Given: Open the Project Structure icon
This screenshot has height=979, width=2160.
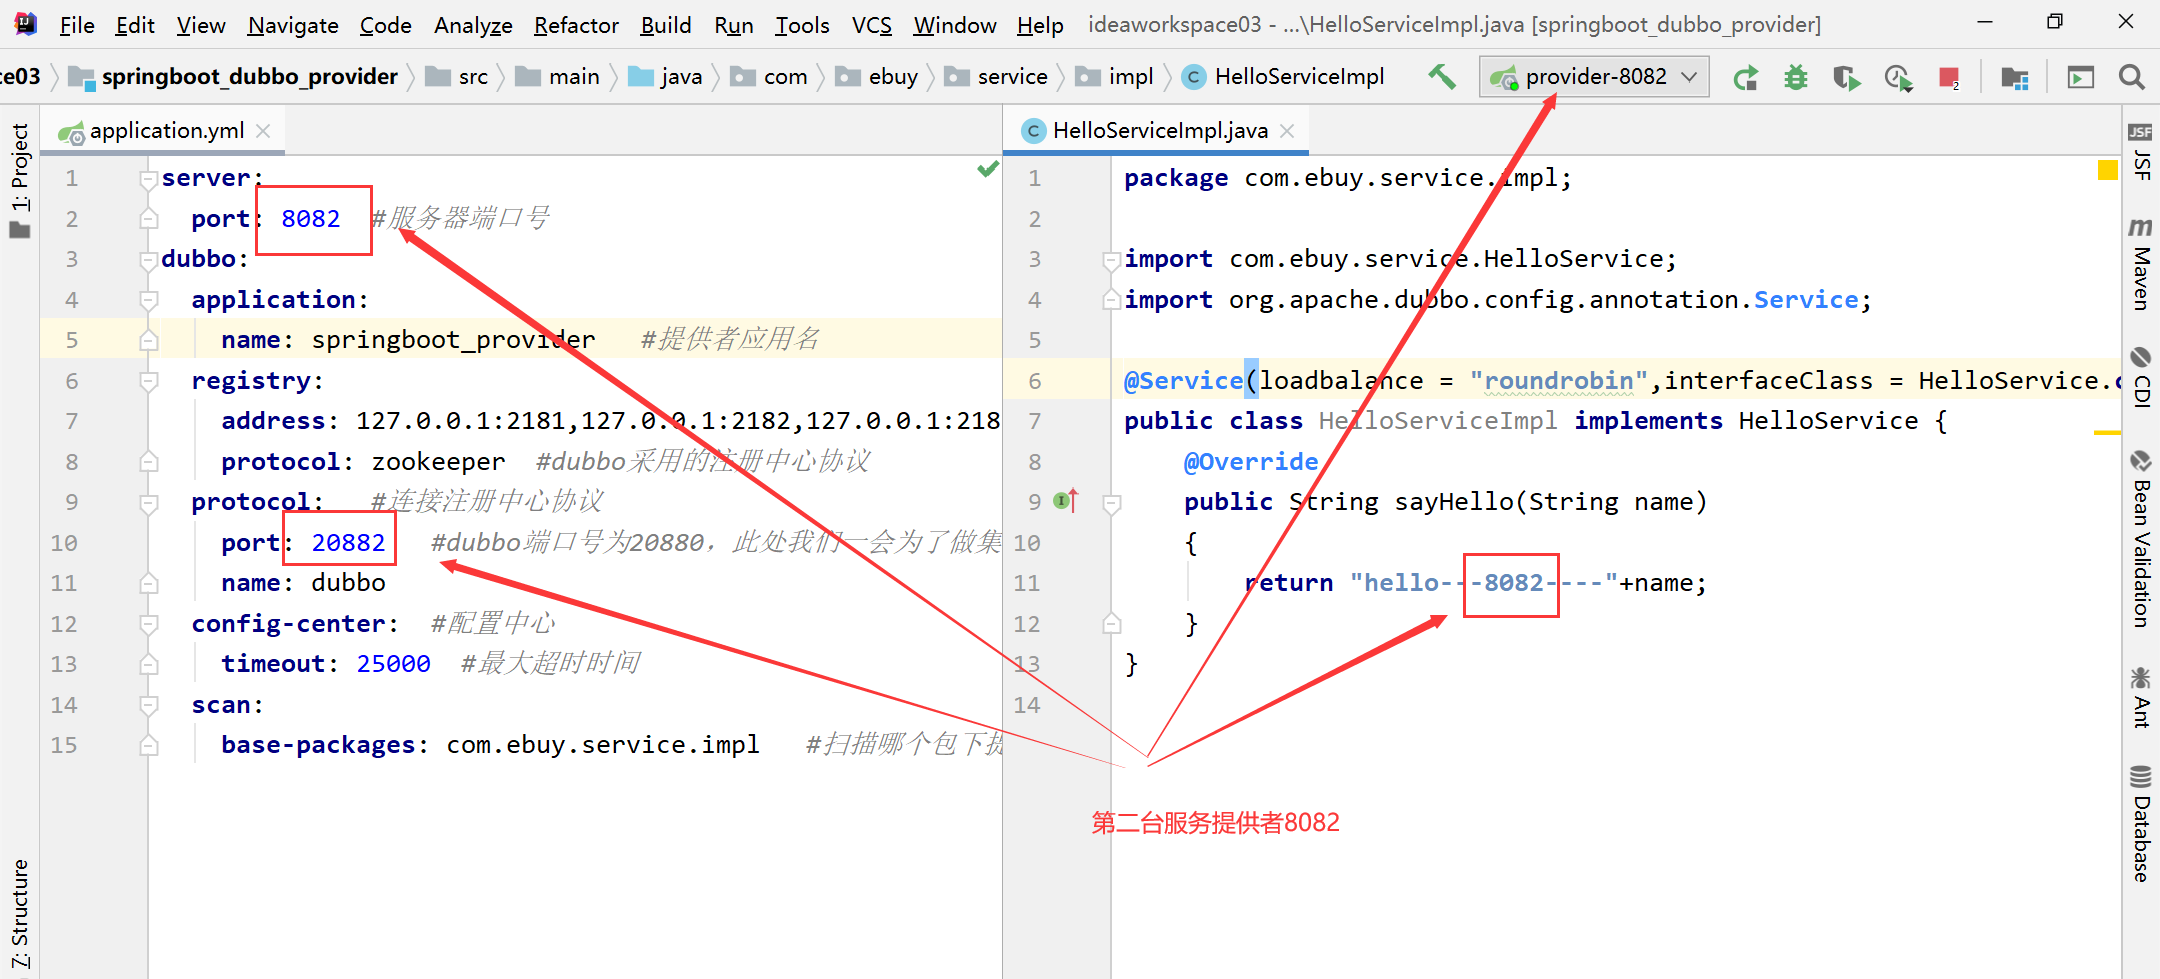Looking at the screenshot, I should click(x=2015, y=77).
